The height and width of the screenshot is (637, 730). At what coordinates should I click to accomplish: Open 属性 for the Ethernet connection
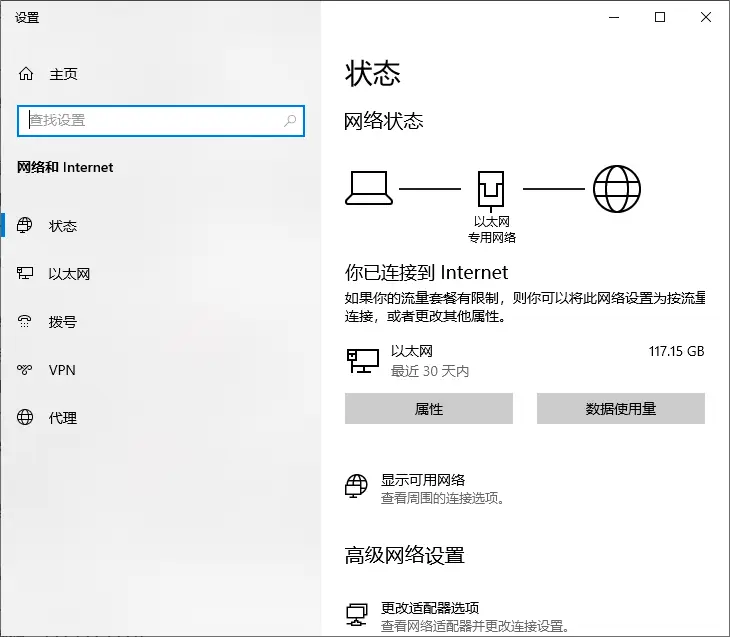429,408
